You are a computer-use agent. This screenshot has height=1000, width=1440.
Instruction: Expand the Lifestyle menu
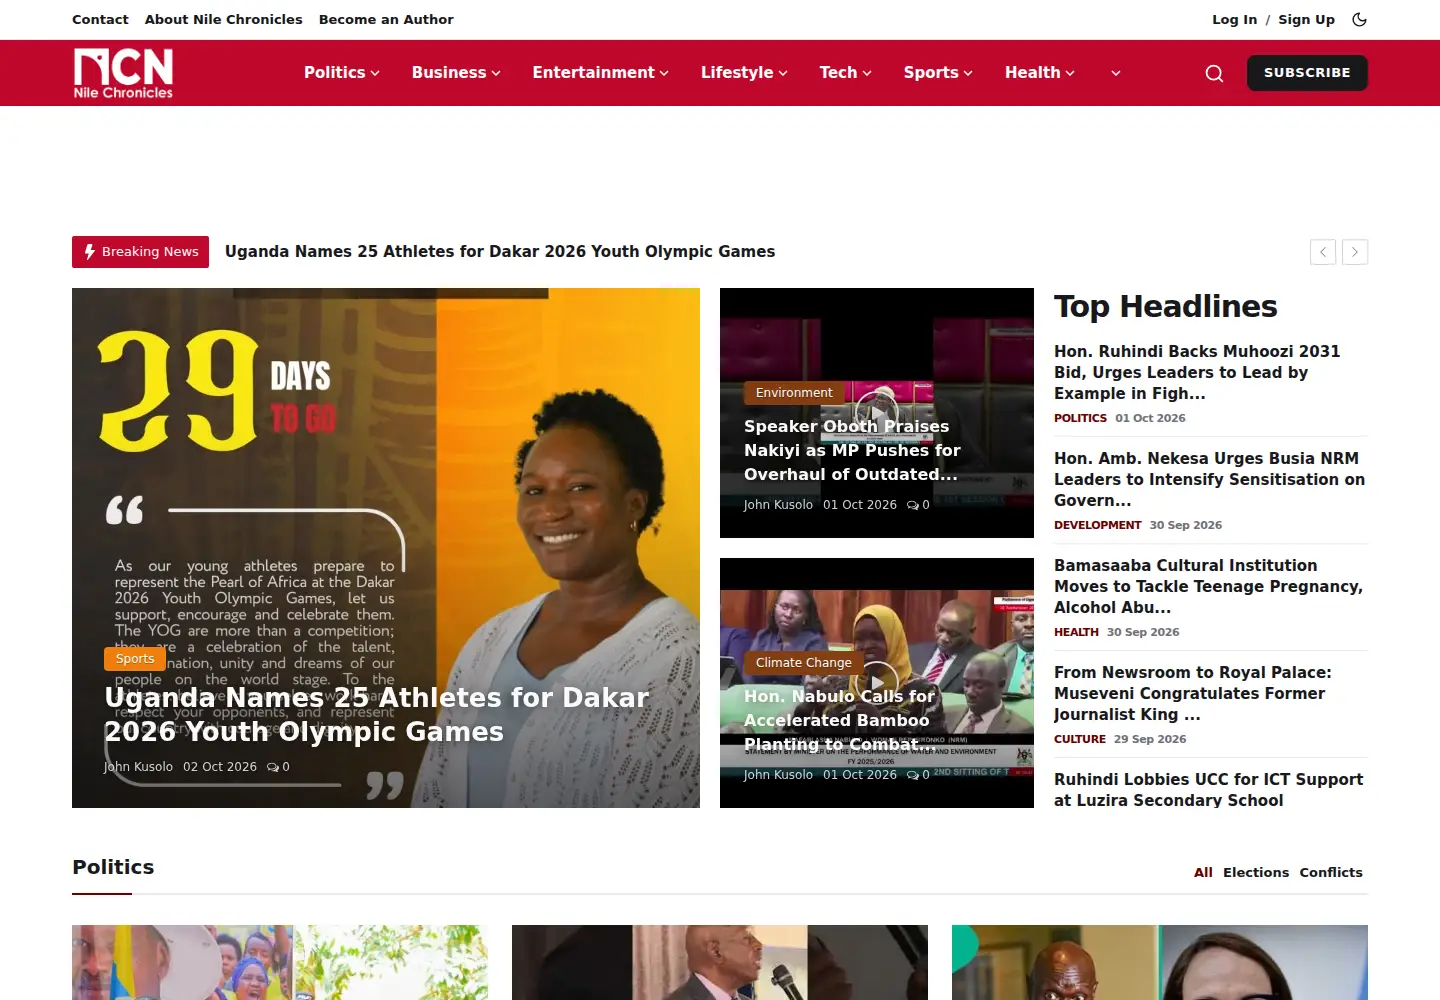[744, 73]
